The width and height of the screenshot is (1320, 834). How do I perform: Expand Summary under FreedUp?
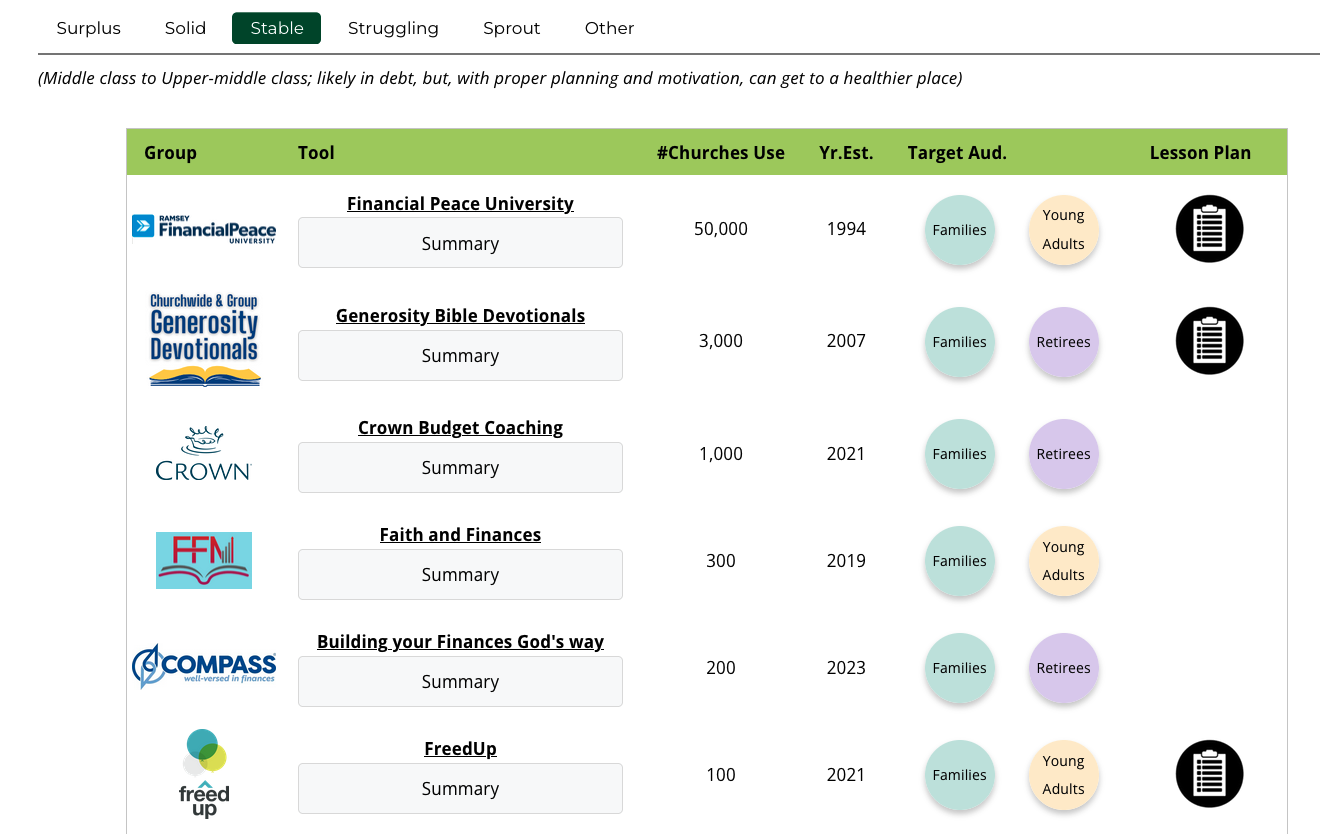tap(460, 788)
